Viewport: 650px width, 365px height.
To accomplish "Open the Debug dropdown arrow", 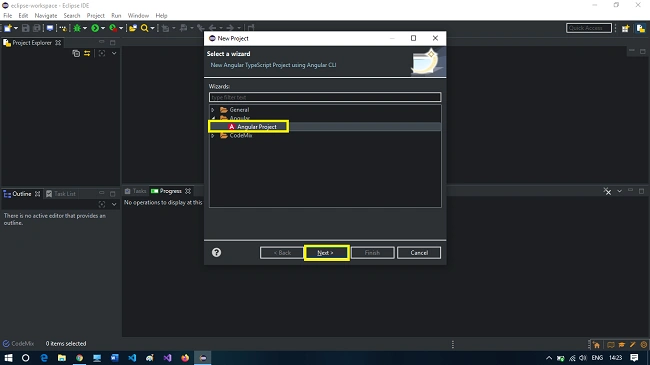I will [85, 28].
